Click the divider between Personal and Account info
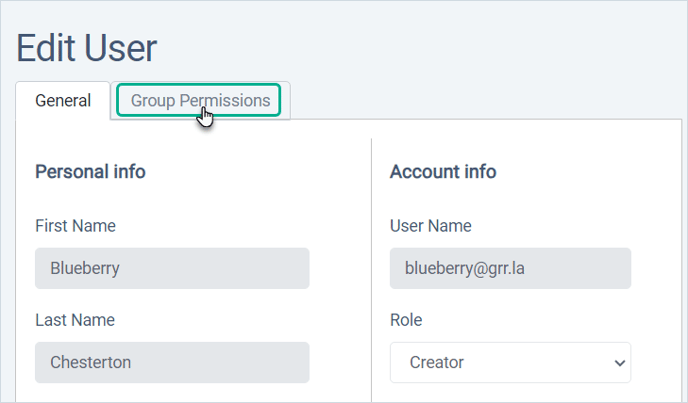 pyautogui.click(x=371, y=270)
